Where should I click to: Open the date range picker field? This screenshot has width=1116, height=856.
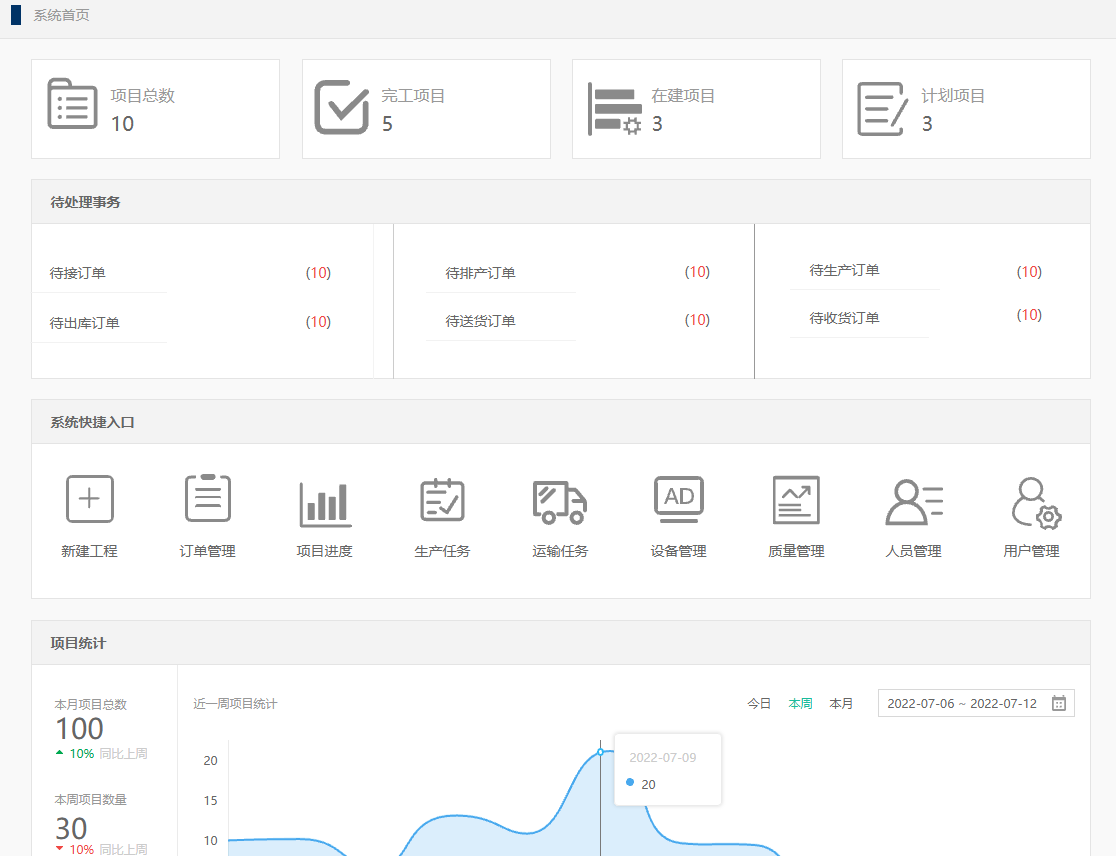[x=963, y=703]
